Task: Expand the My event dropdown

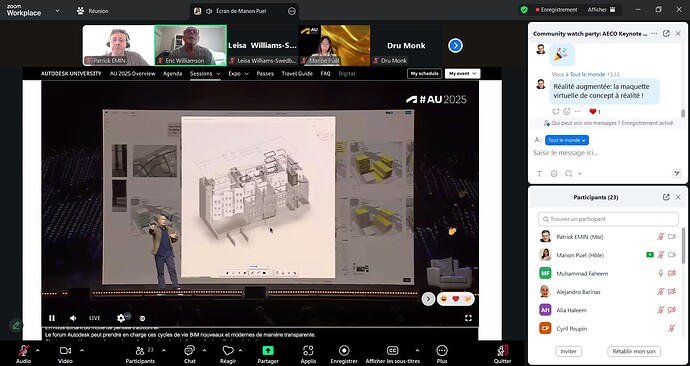Action: pos(462,74)
